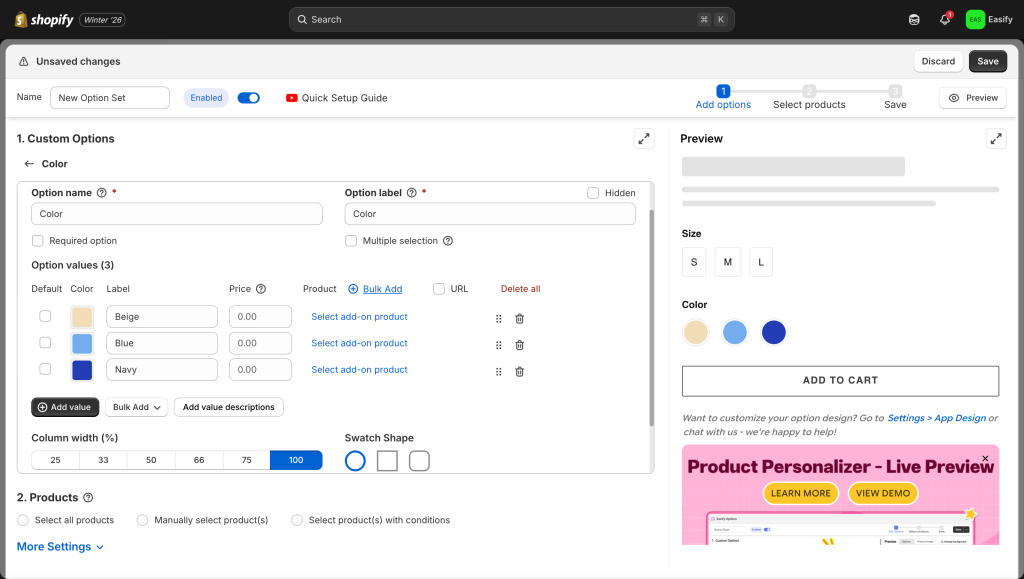Image resolution: width=1024 pixels, height=579 pixels.
Task: Click the Save button
Action: click(987, 61)
